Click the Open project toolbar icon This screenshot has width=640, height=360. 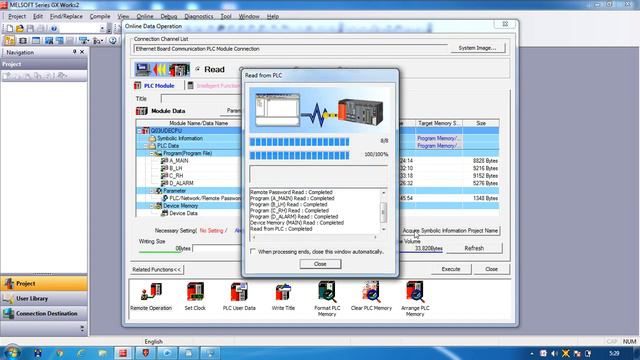(20, 29)
